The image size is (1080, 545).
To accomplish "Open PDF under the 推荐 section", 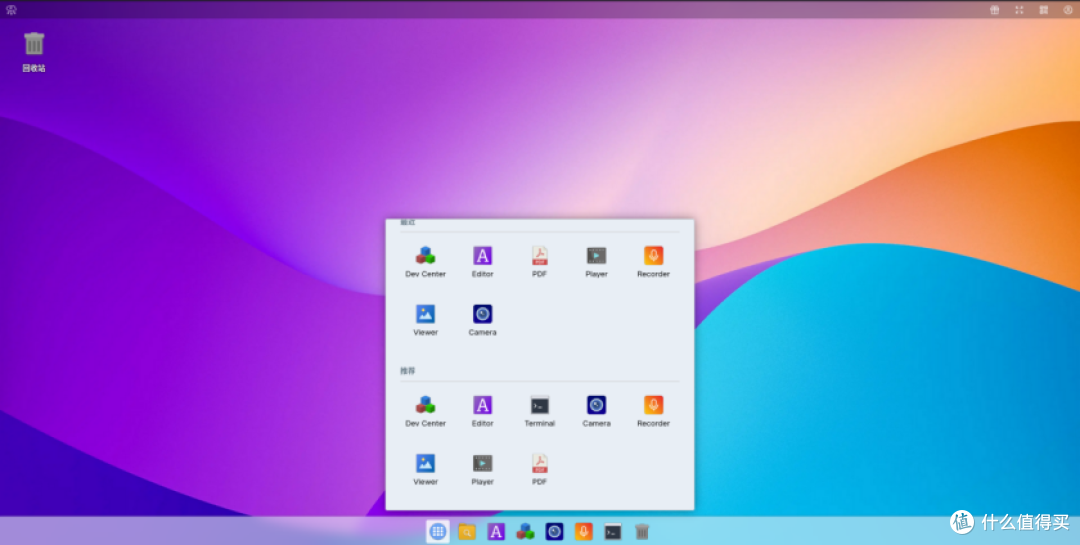I will click(539, 470).
